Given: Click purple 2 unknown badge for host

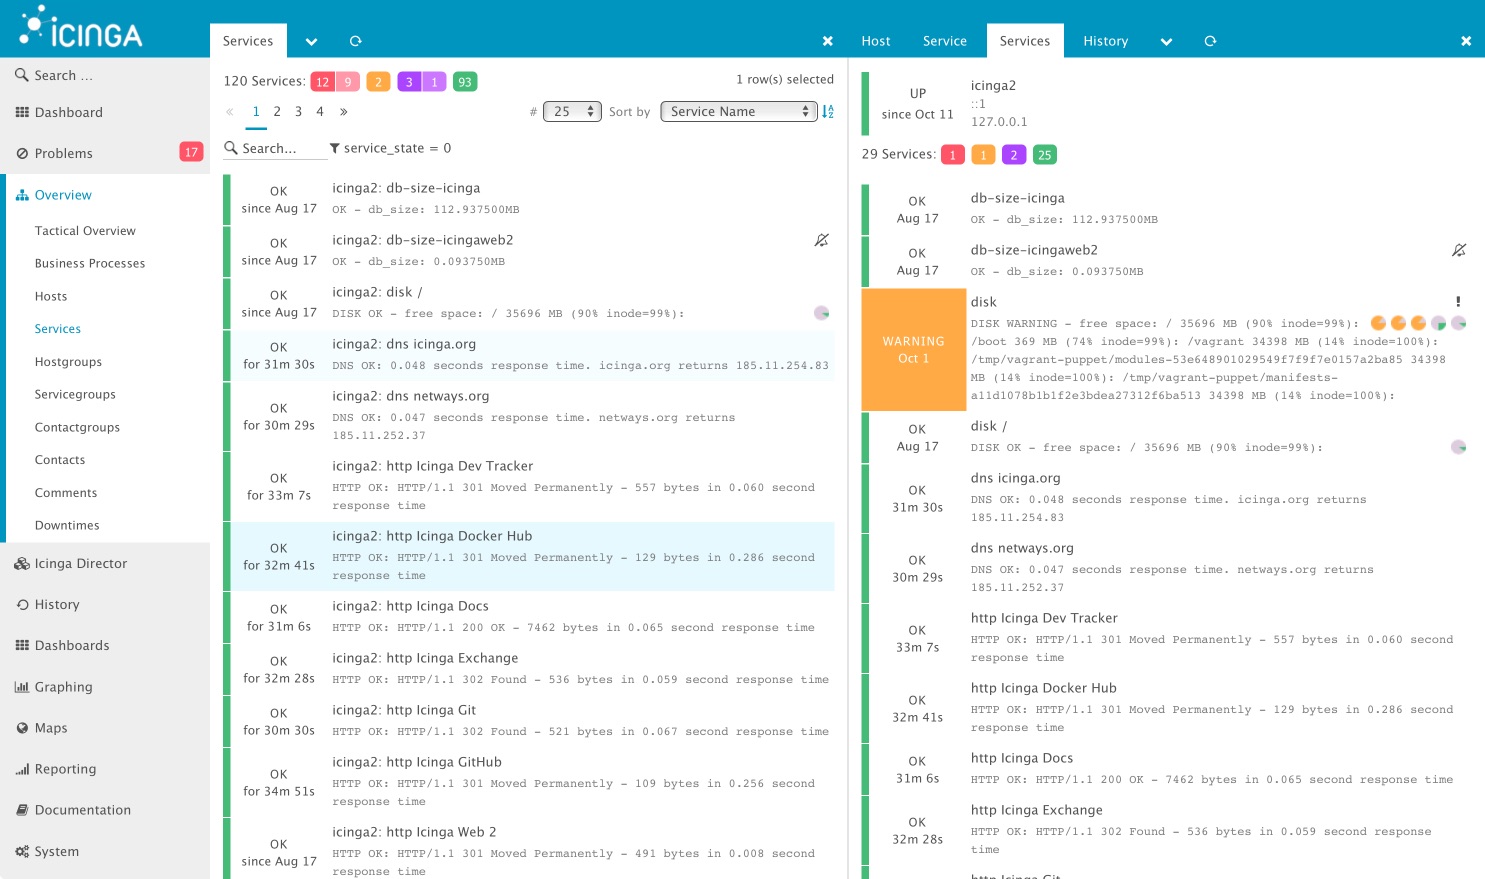Looking at the screenshot, I should [1013, 155].
